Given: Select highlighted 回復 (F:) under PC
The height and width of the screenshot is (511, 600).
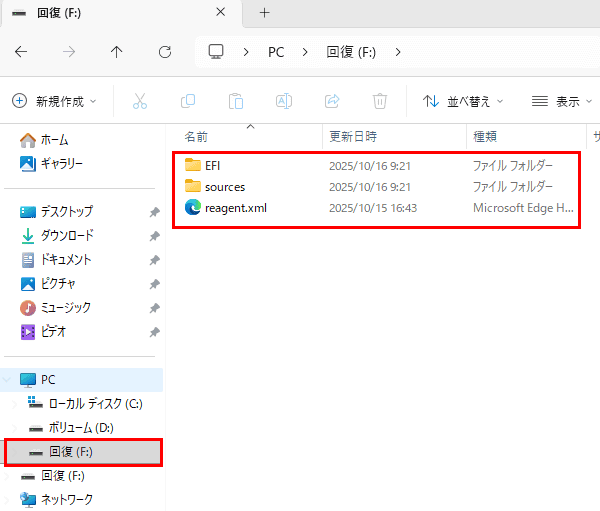Looking at the screenshot, I should 84,452.
